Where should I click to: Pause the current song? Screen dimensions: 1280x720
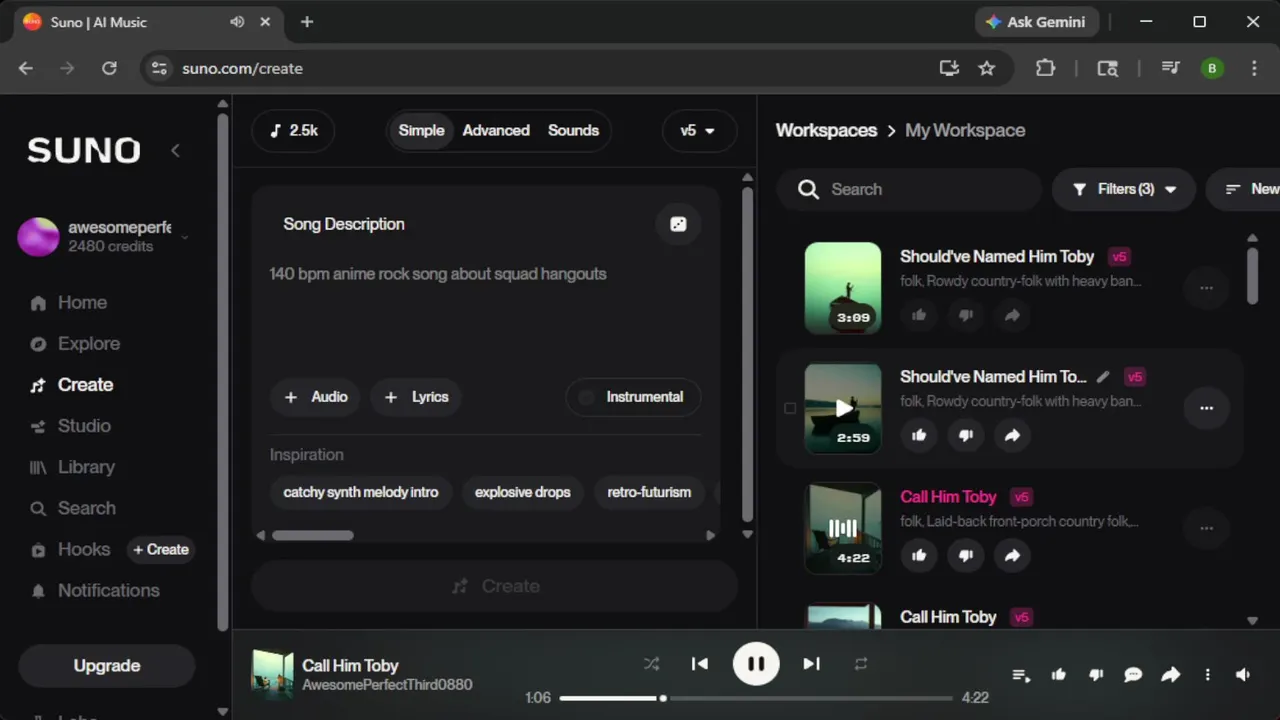[x=756, y=663]
